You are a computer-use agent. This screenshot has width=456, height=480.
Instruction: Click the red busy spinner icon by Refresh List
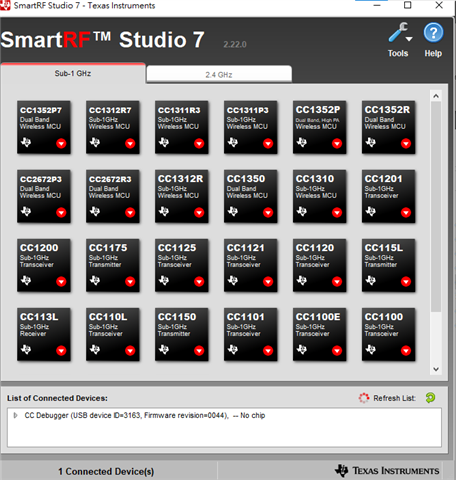click(364, 398)
